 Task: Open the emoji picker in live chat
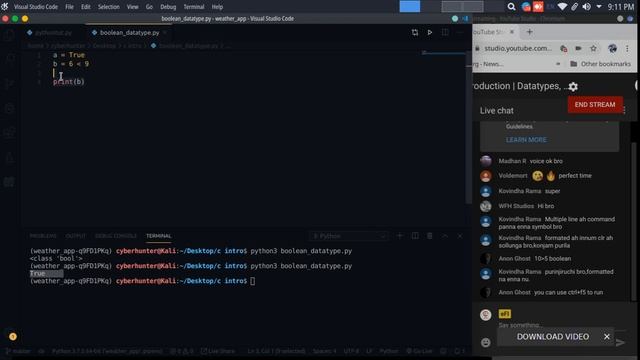click(x=485, y=342)
